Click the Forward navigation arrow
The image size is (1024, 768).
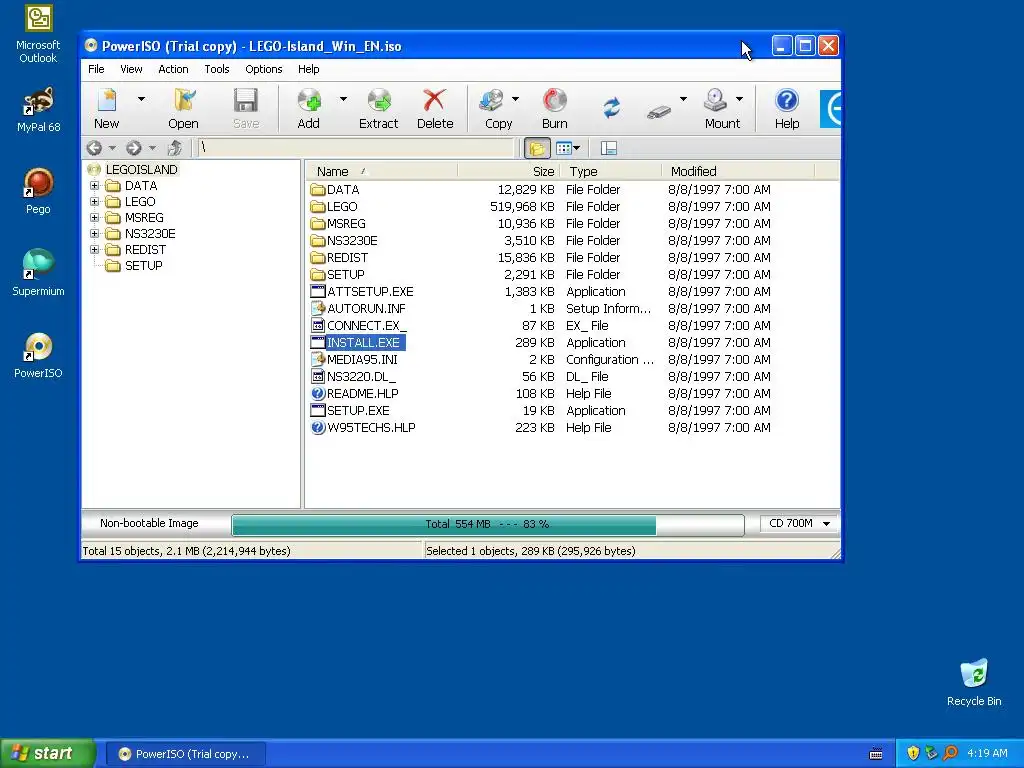coord(134,148)
